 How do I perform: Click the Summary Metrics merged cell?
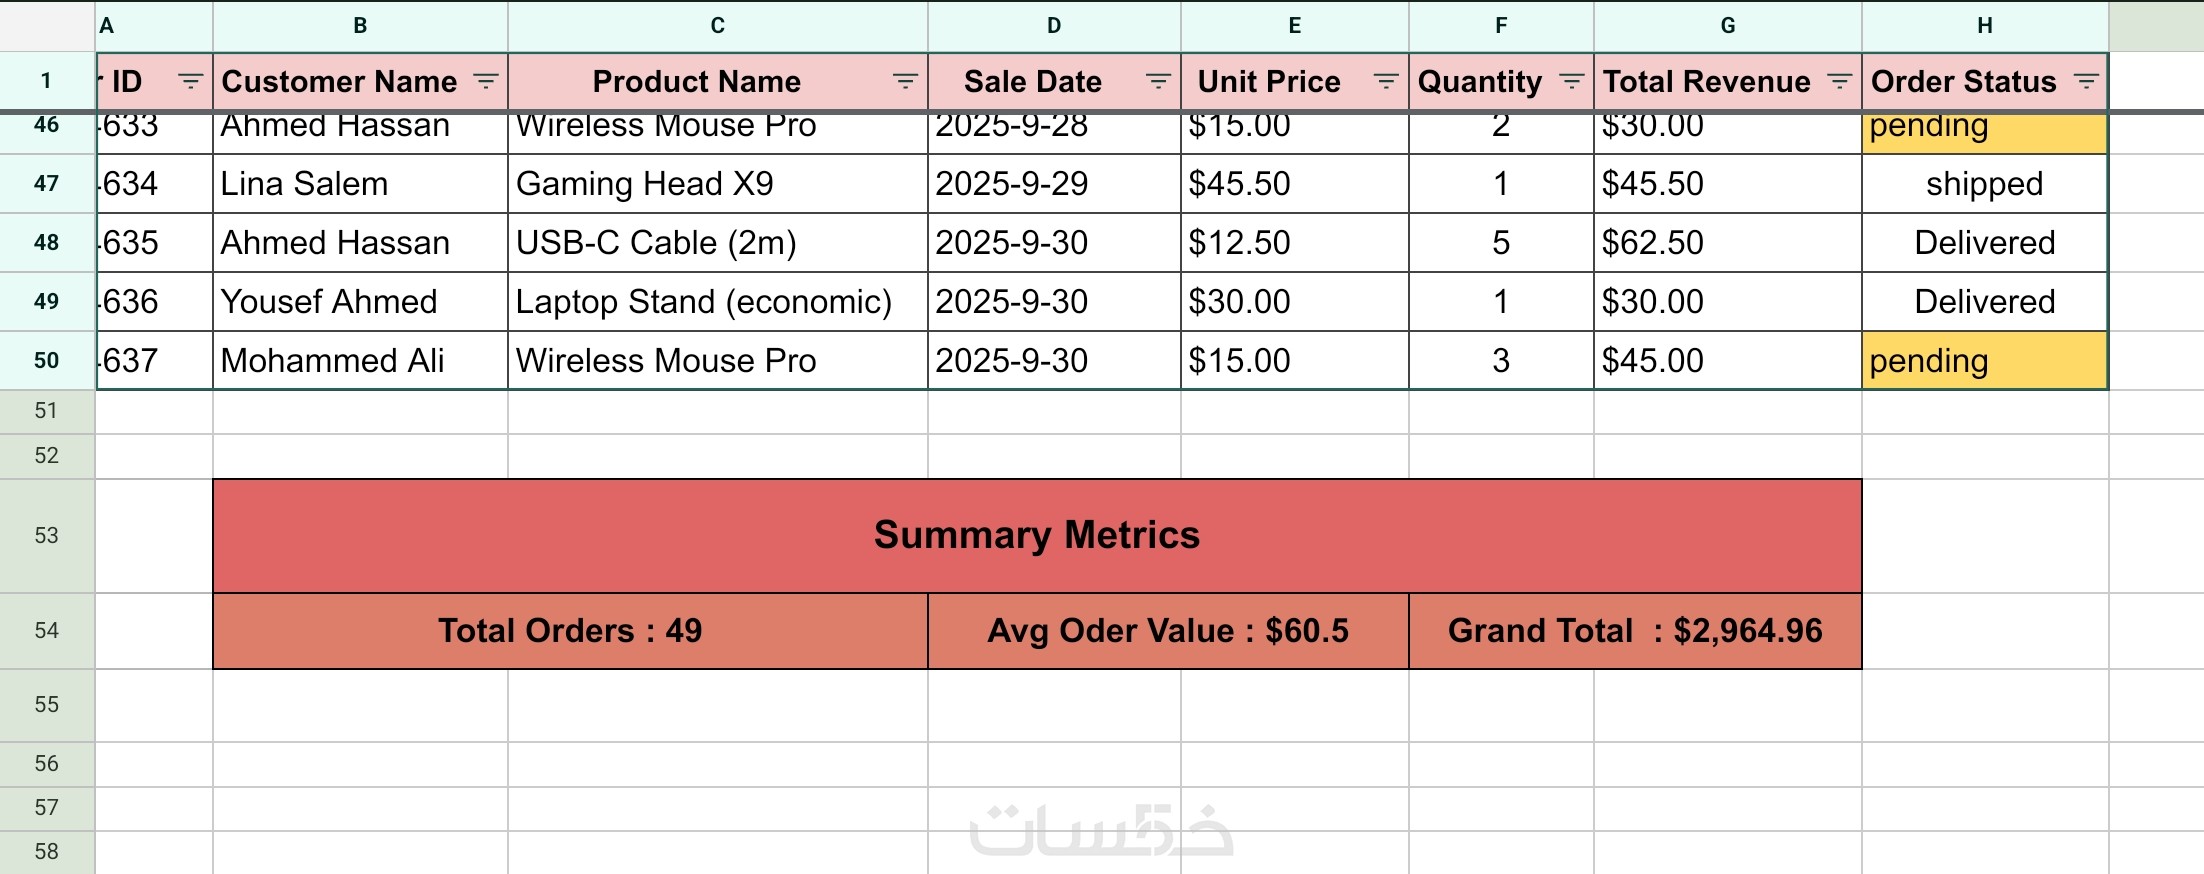[1036, 536]
